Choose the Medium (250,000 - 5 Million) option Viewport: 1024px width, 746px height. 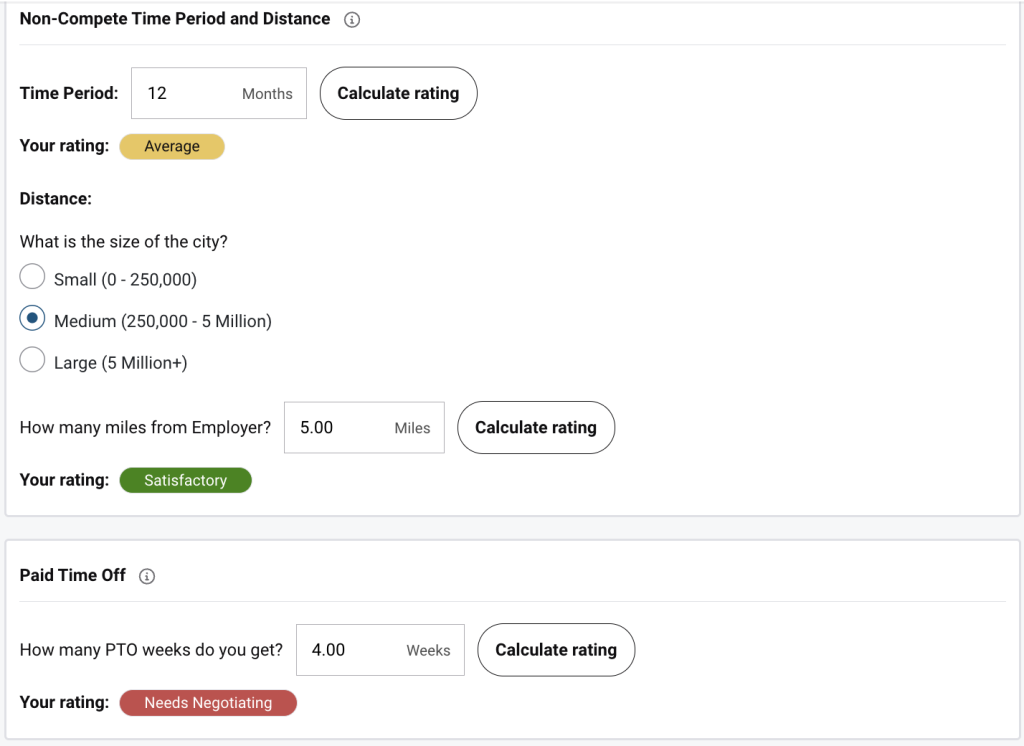coord(33,320)
